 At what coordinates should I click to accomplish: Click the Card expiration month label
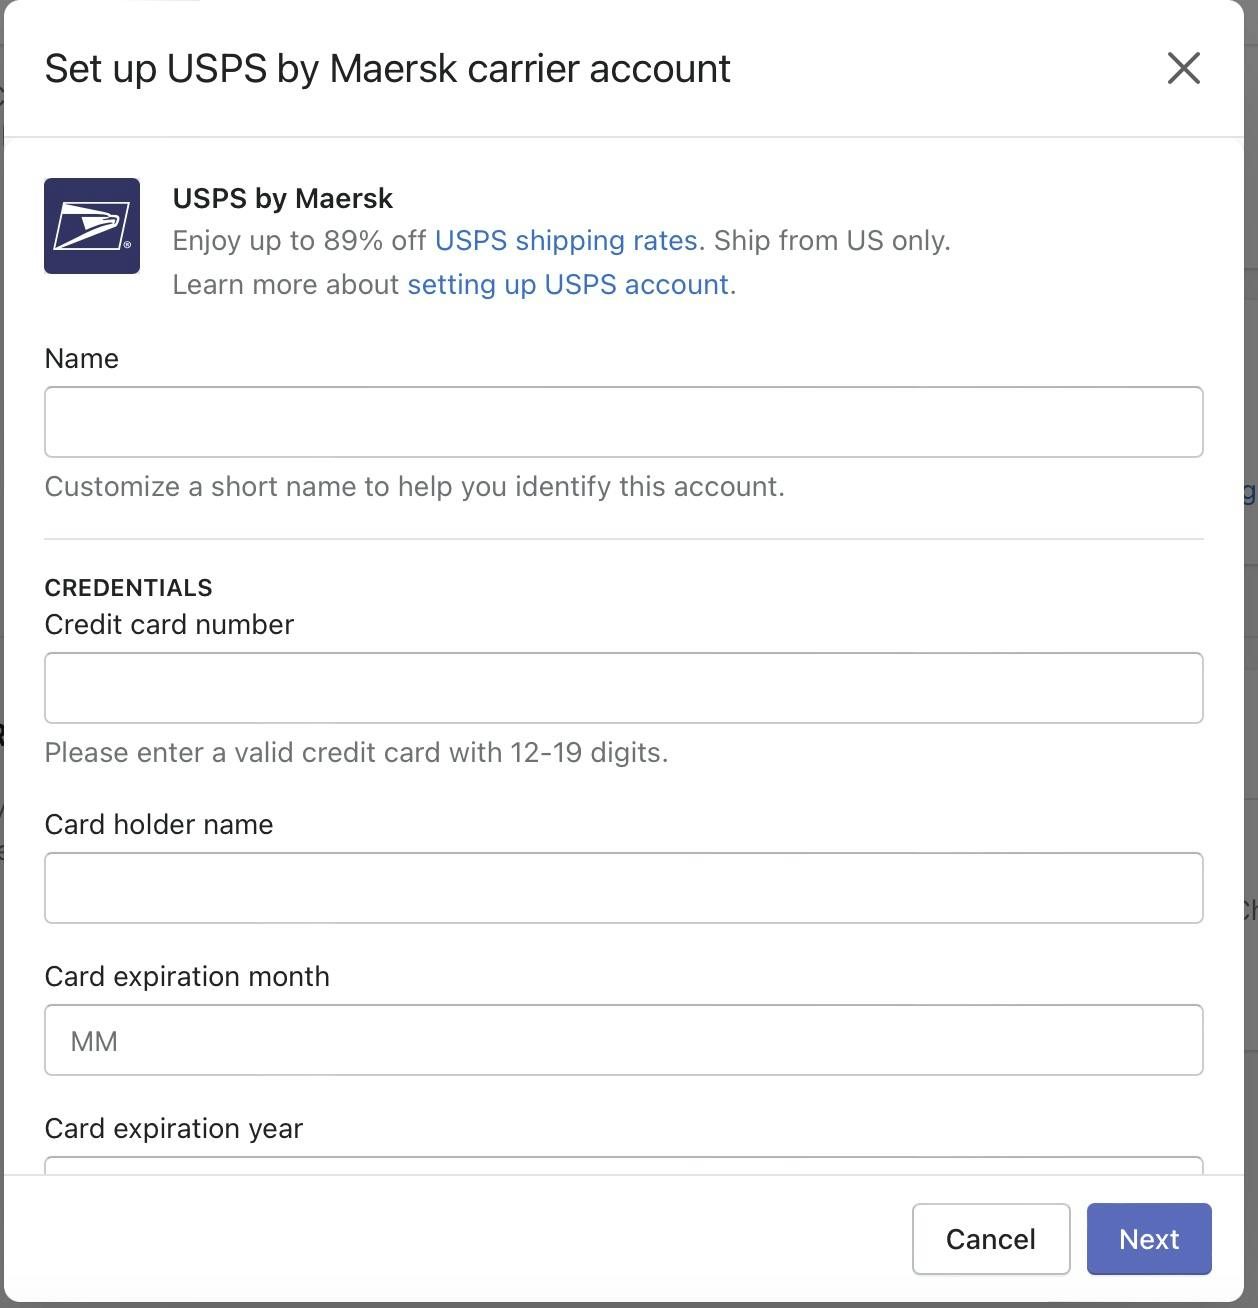tap(187, 977)
